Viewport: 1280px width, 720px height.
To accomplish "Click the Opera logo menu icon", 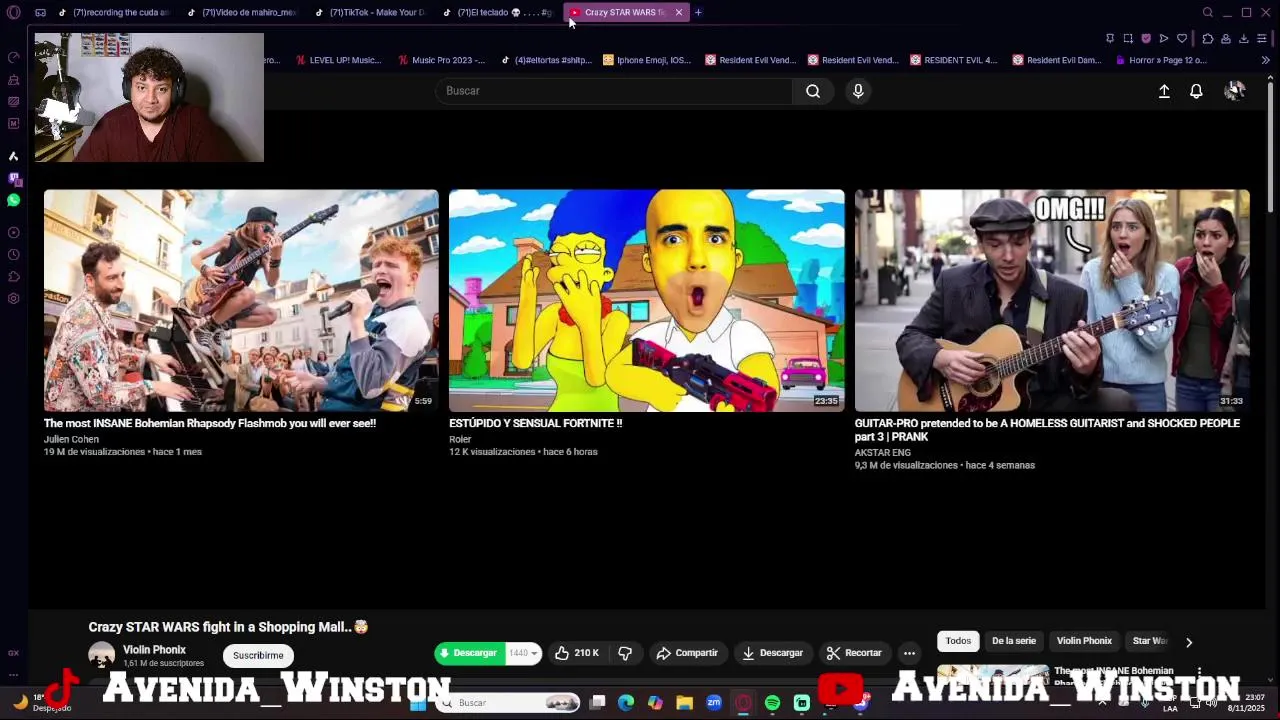I will (x=13, y=12).
